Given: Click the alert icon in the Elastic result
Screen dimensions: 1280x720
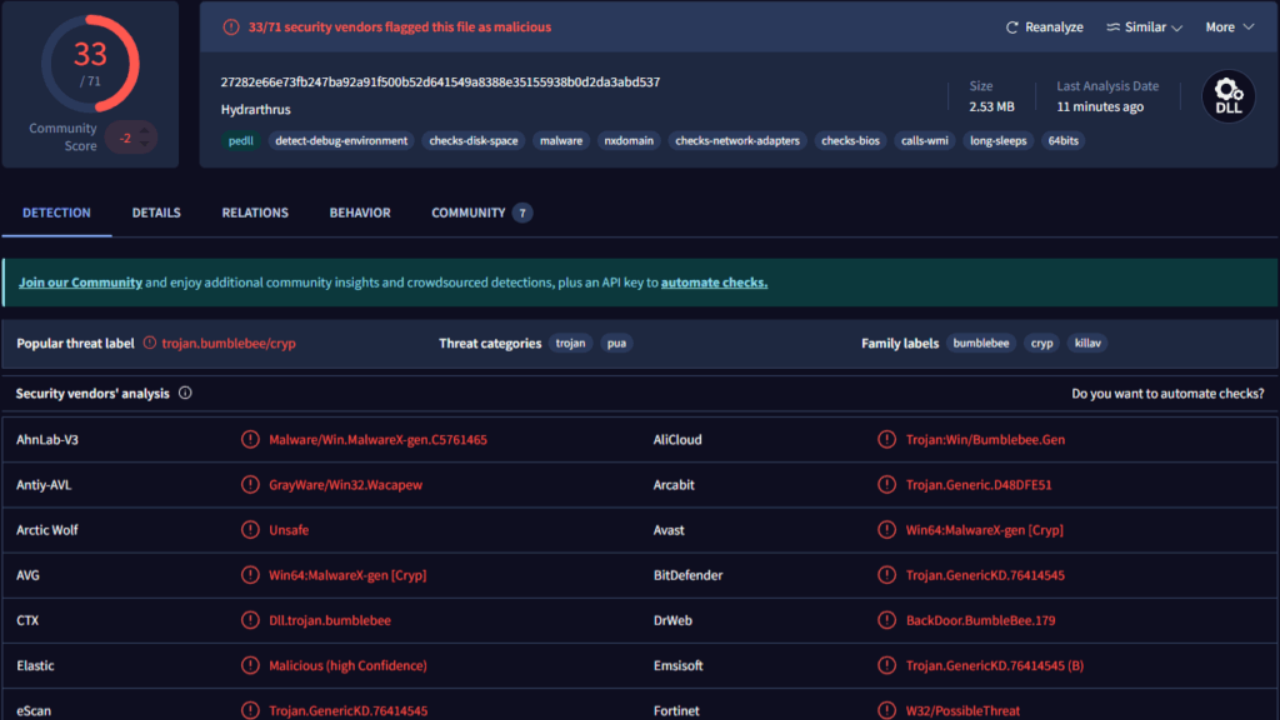Looking at the screenshot, I should [250, 666].
